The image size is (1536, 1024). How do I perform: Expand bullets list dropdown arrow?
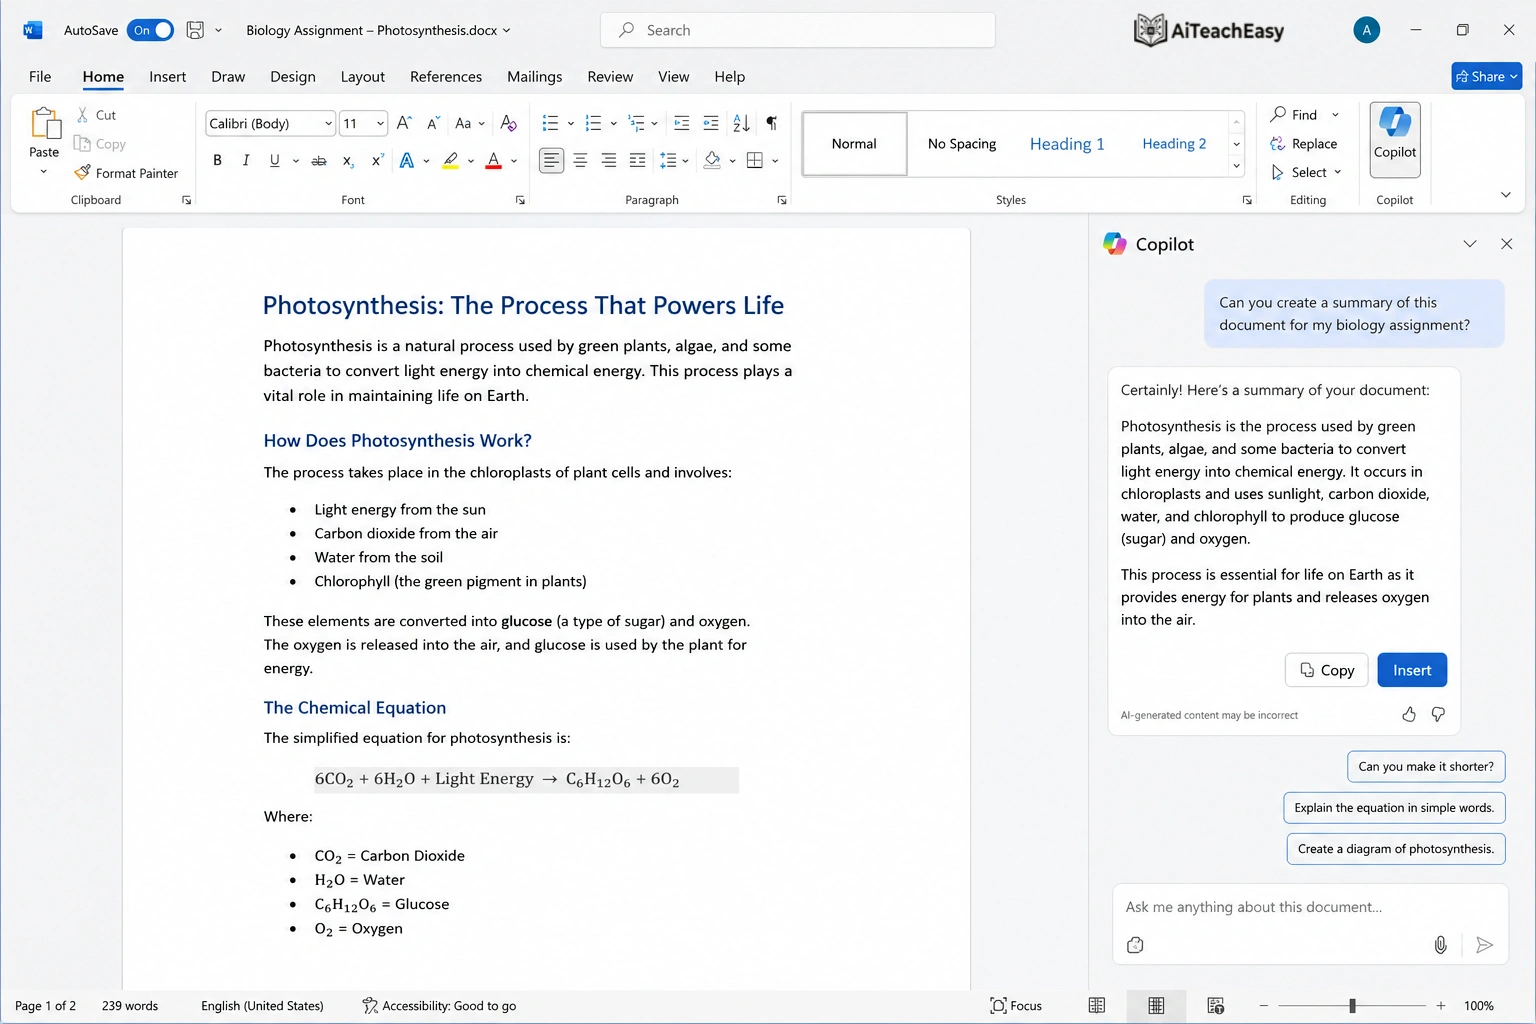[x=571, y=123]
